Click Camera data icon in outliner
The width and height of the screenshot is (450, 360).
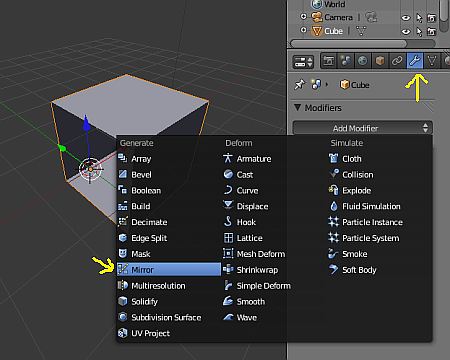point(371,17)
